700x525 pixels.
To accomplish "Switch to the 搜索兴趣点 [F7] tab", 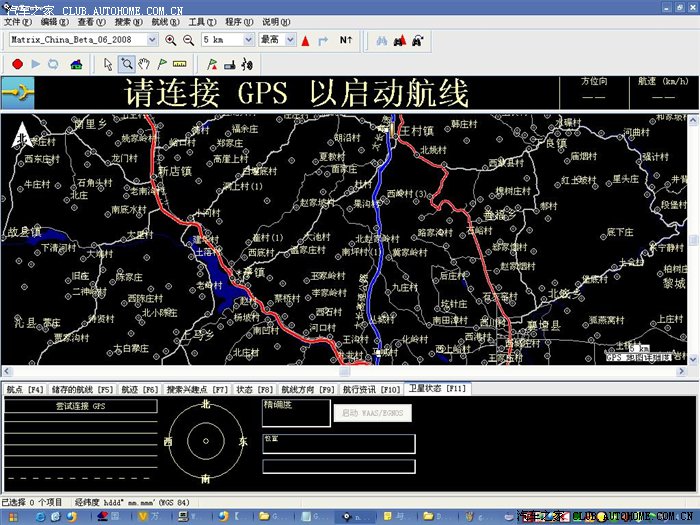I will [198, 389].
